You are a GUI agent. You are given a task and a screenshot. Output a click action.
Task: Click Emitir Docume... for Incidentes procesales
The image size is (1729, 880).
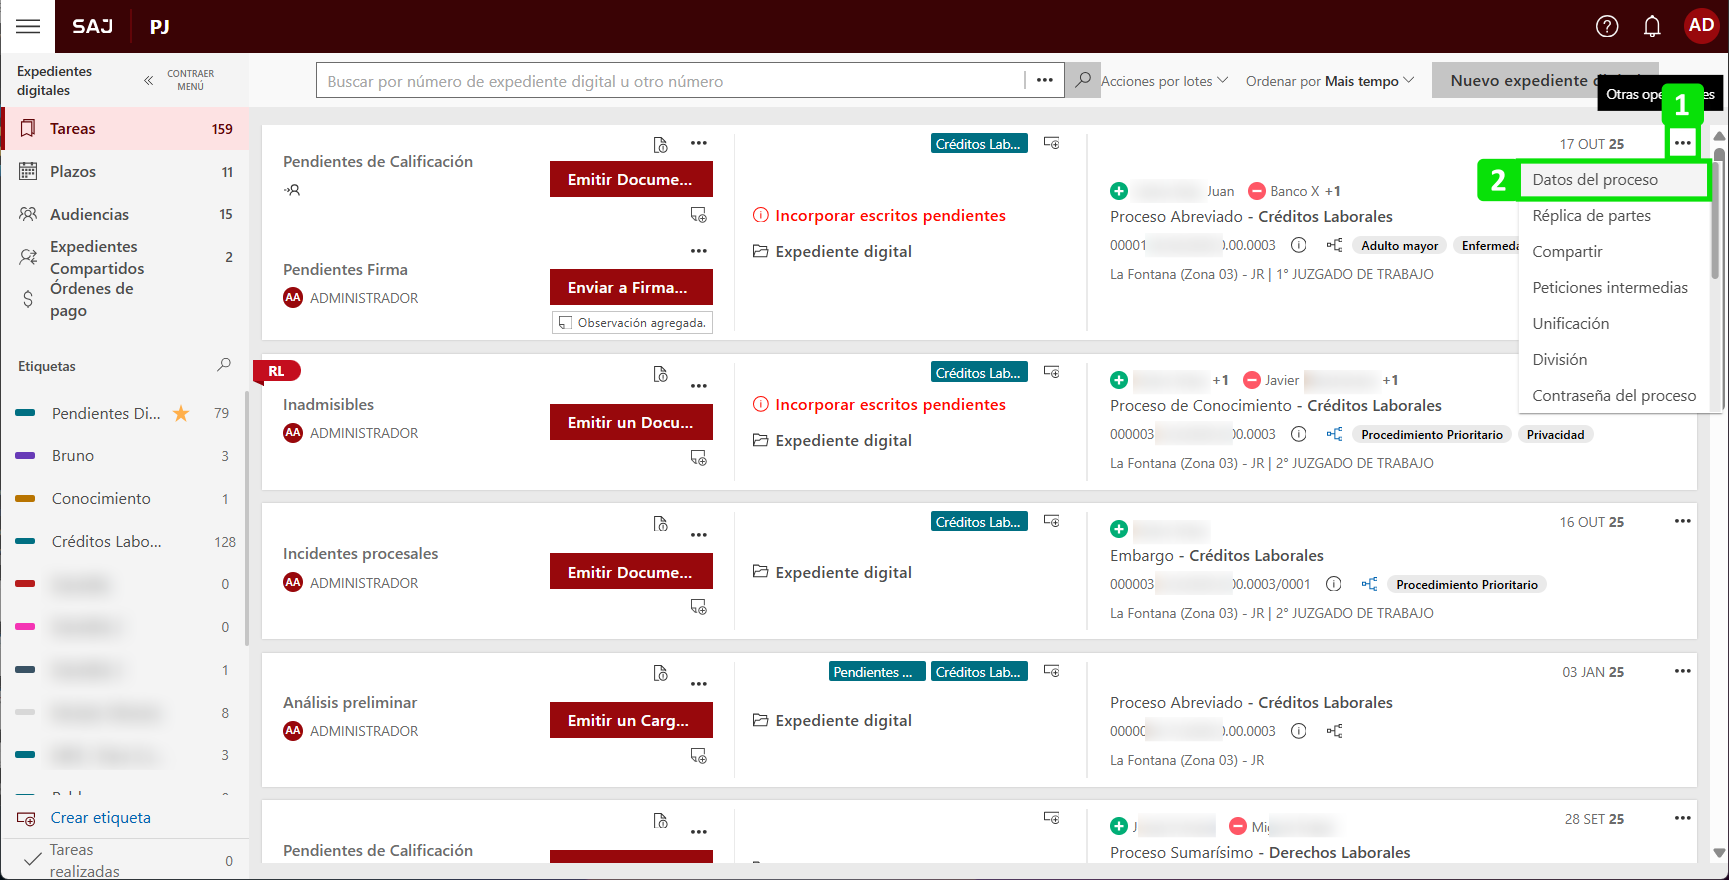tap(631, 572)
